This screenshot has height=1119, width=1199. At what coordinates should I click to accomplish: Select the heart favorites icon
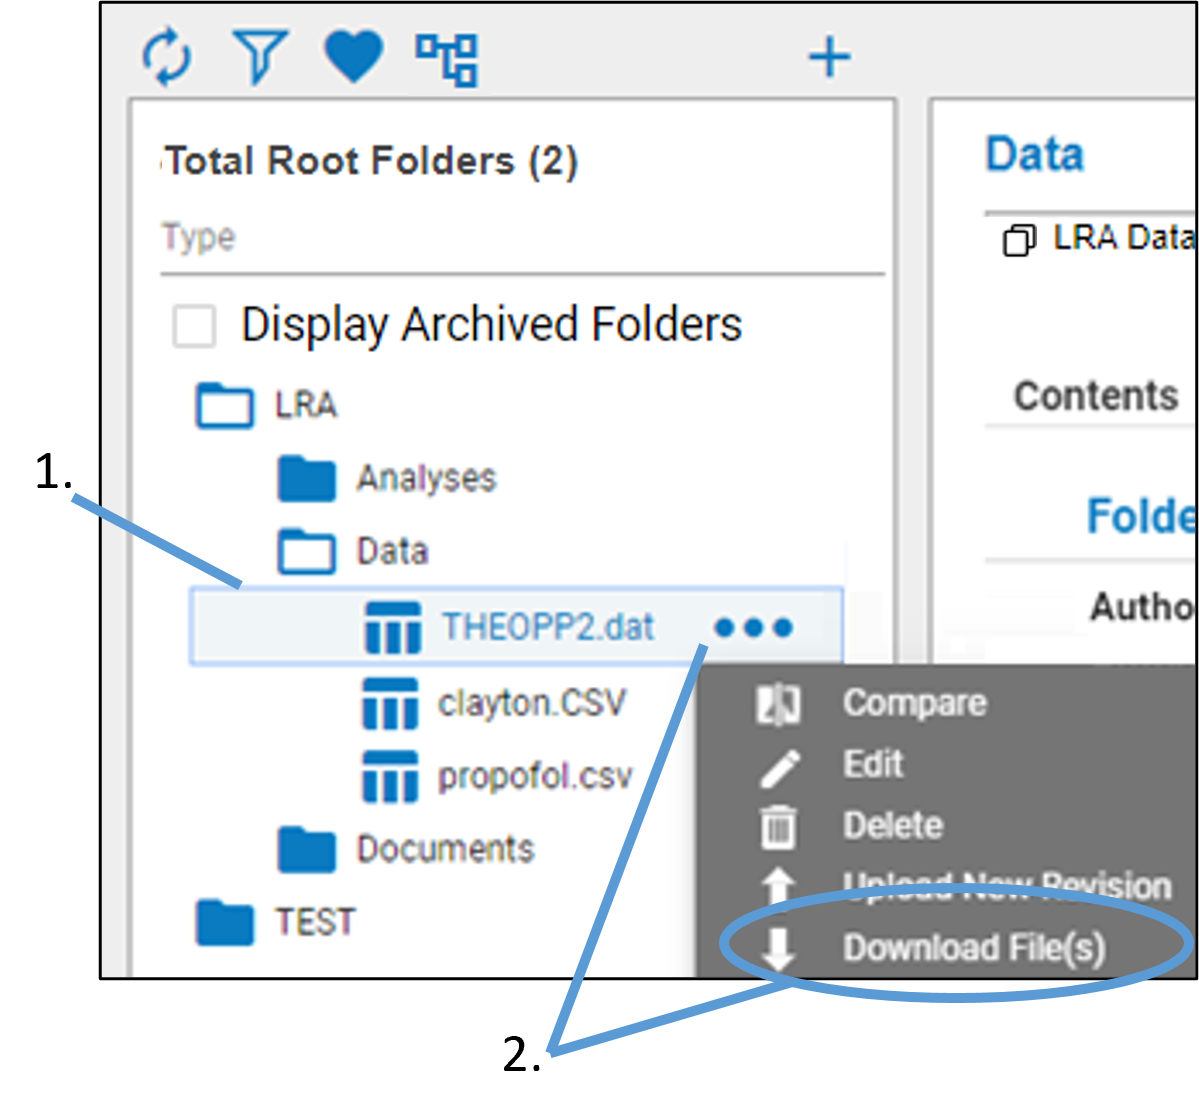click(352, 57)
